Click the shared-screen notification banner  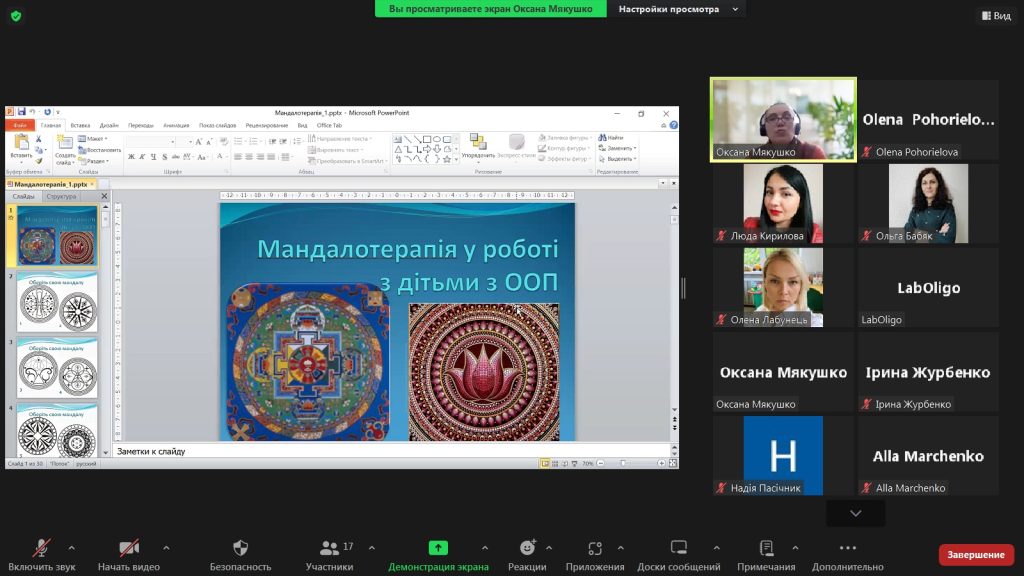491,9
